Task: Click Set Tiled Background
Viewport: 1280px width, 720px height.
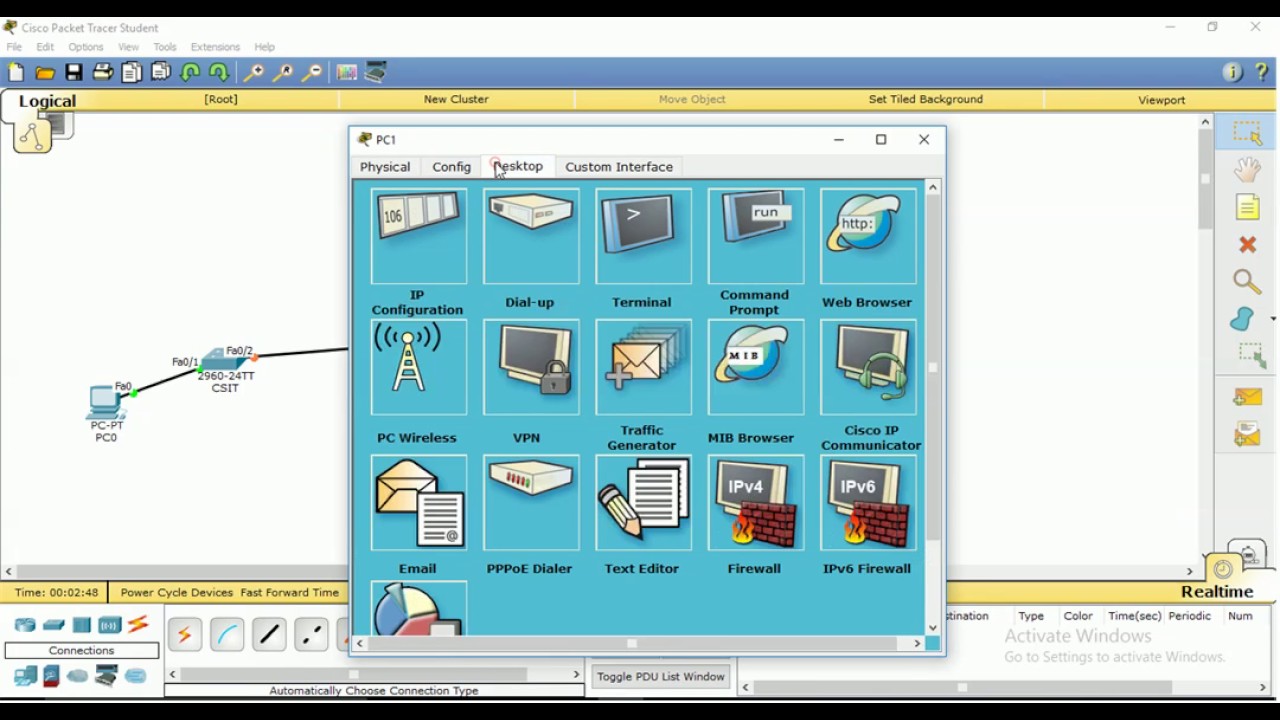Action: pyautogui.click(x=926, y=99)
